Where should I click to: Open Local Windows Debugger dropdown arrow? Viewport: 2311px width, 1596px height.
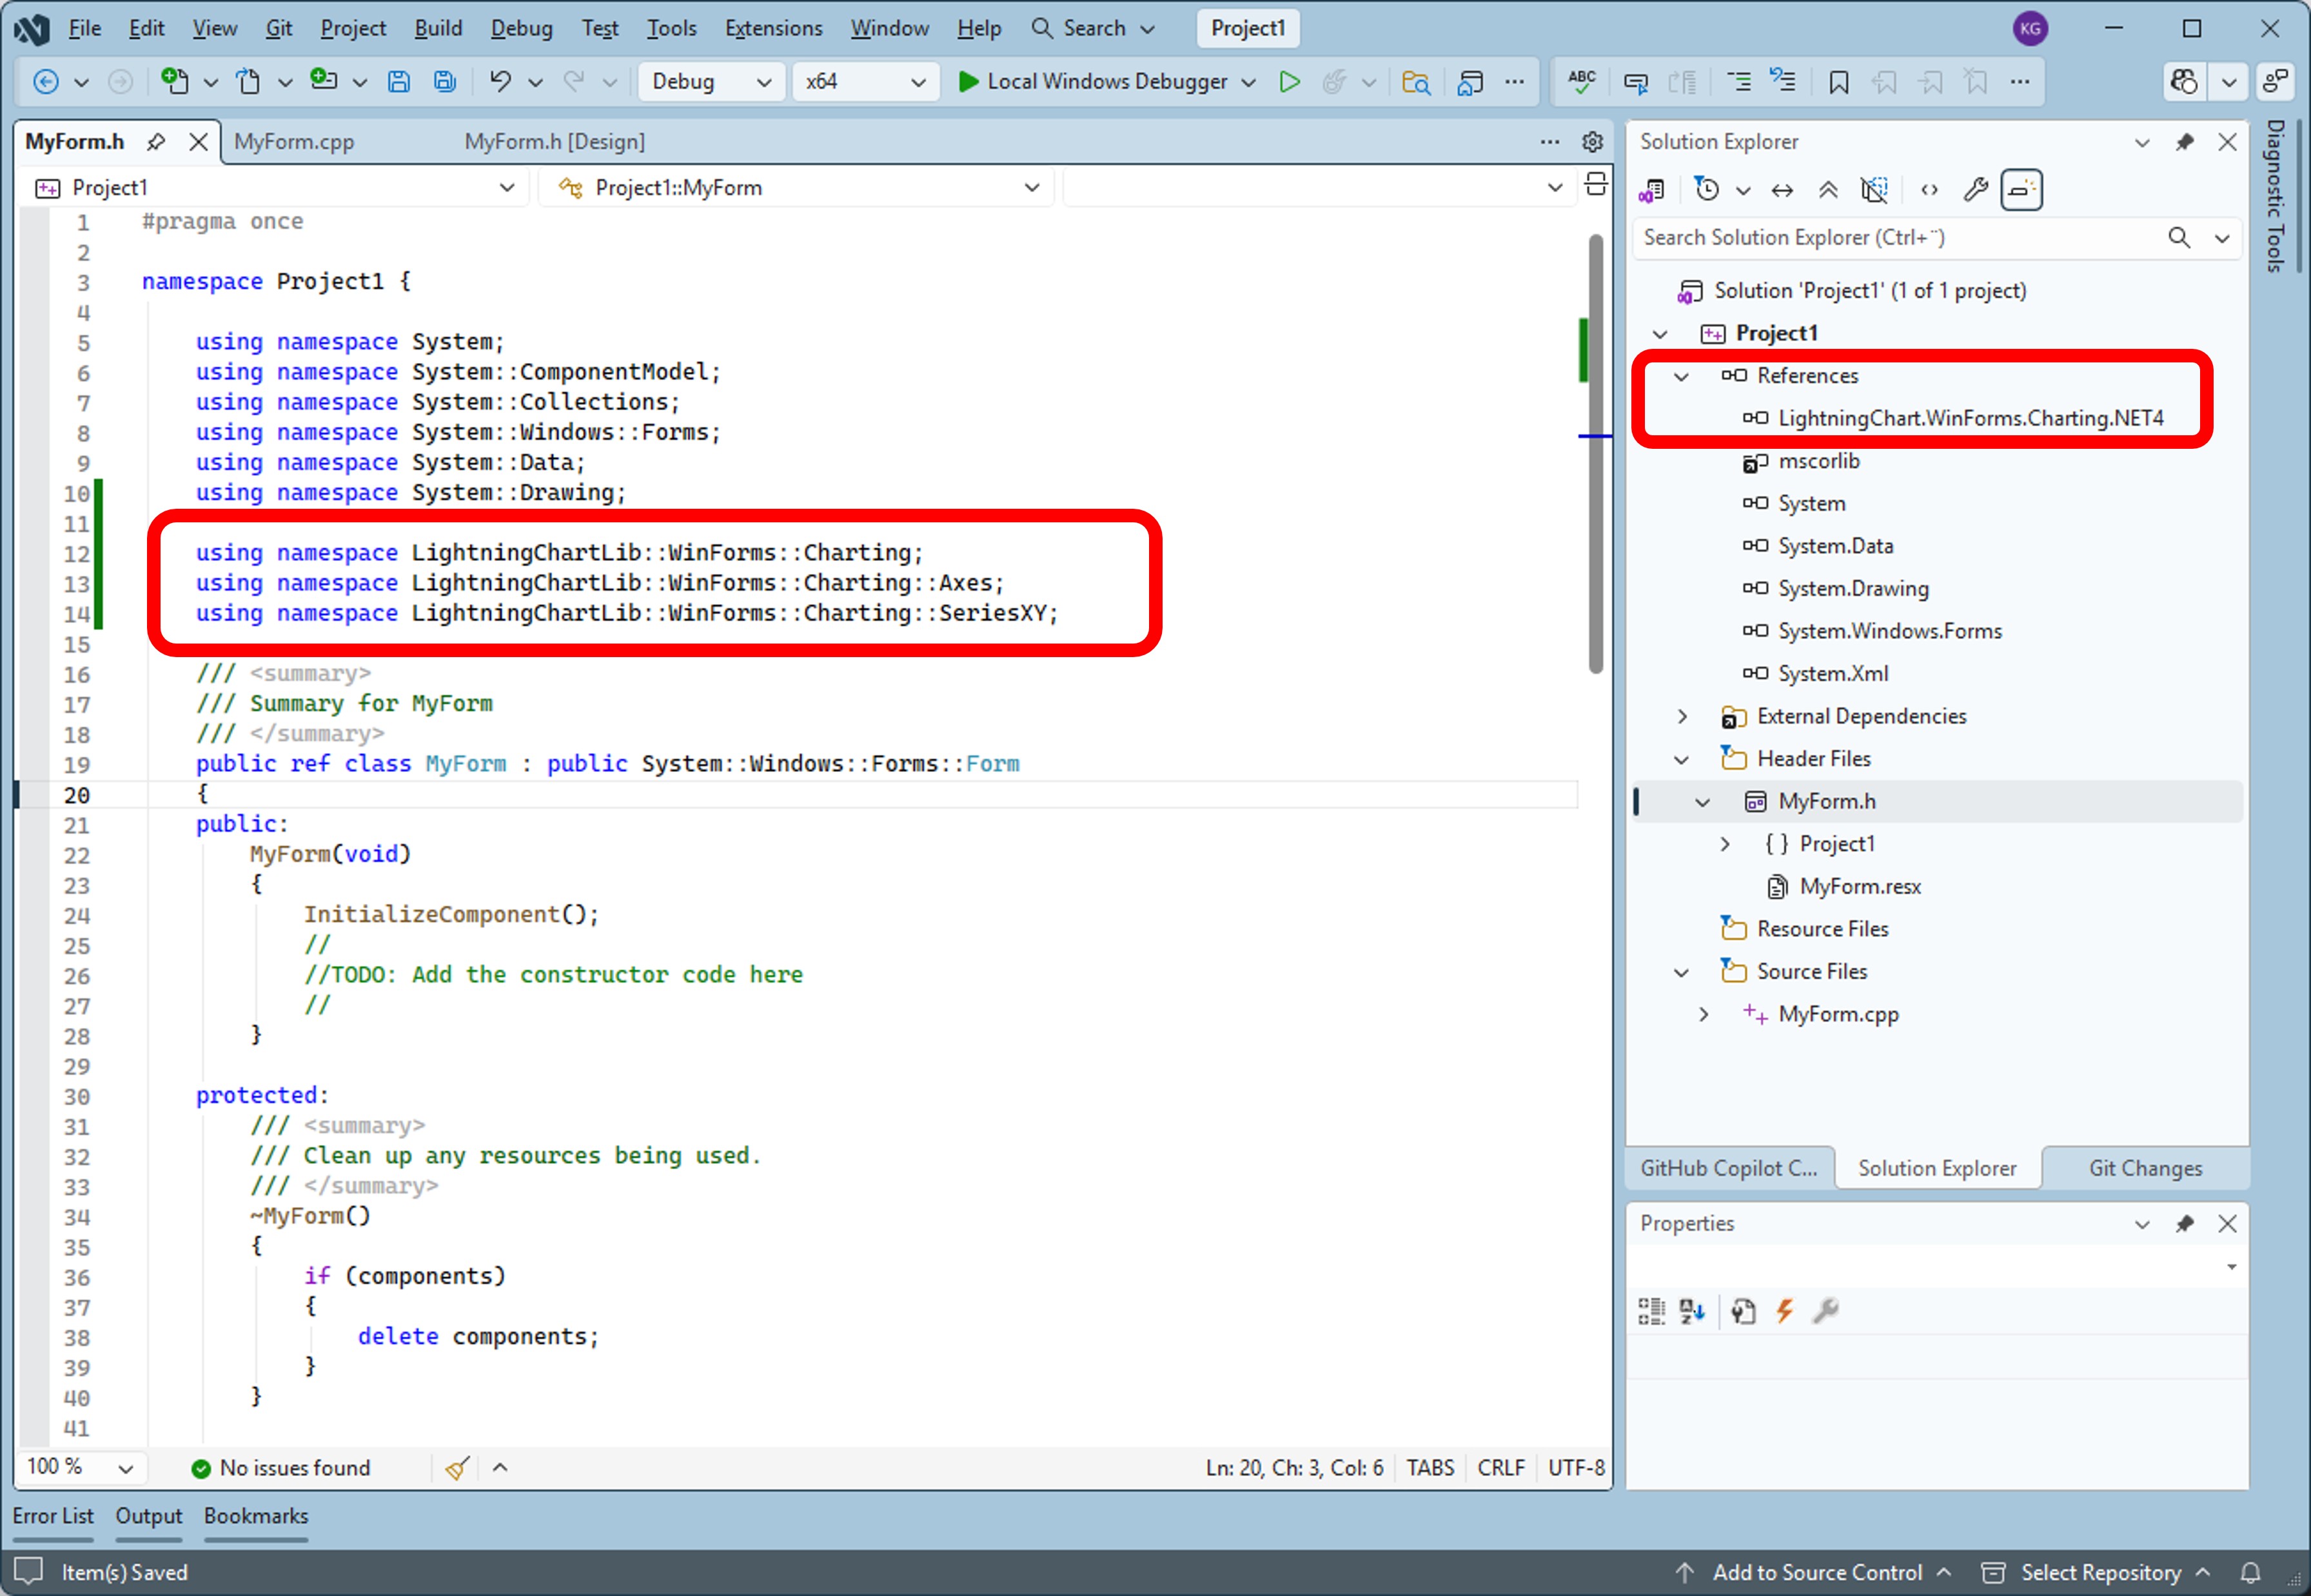point(1248,82)
